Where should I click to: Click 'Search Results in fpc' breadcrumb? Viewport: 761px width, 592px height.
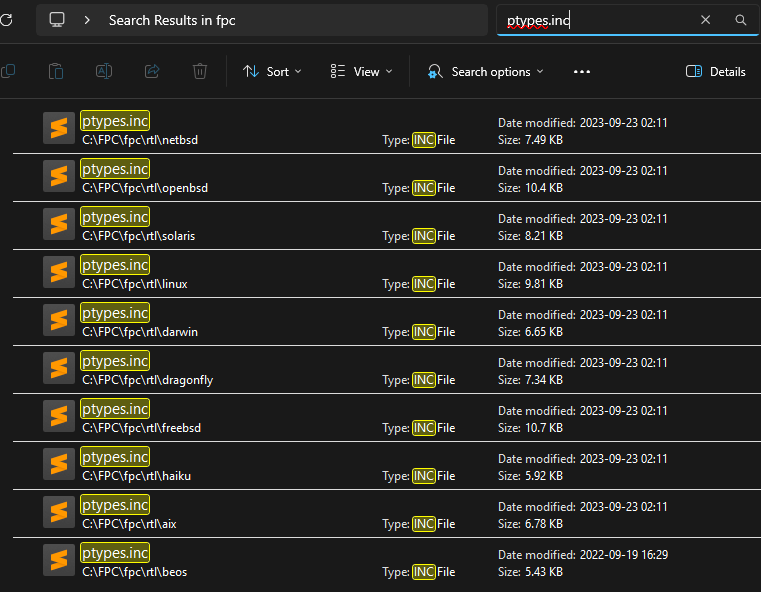coord(172,20)
